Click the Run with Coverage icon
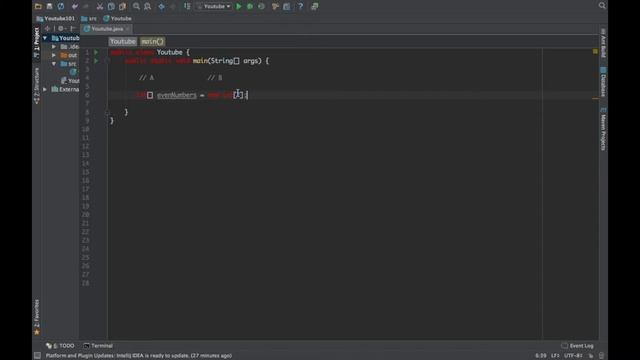Screen dimensions: 640x360 [261, 7]
